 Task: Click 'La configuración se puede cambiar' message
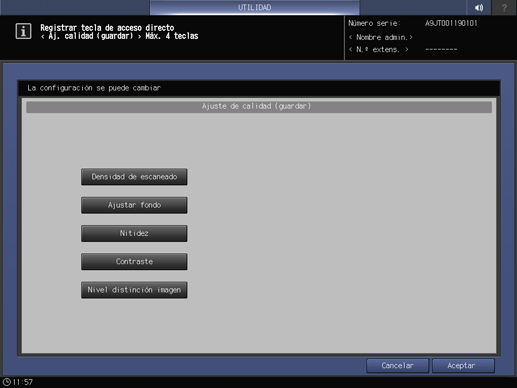pos(94,88)
